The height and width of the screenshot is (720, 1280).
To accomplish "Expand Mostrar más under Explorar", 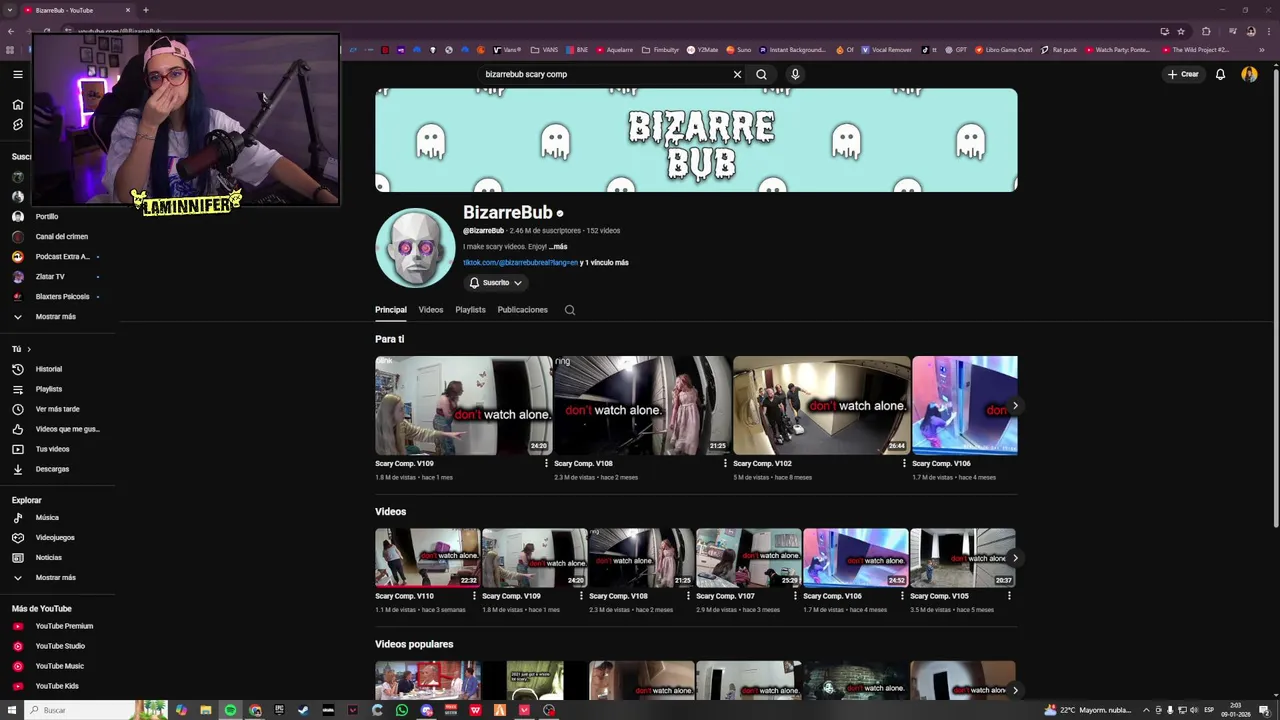I will click(56, 578).
